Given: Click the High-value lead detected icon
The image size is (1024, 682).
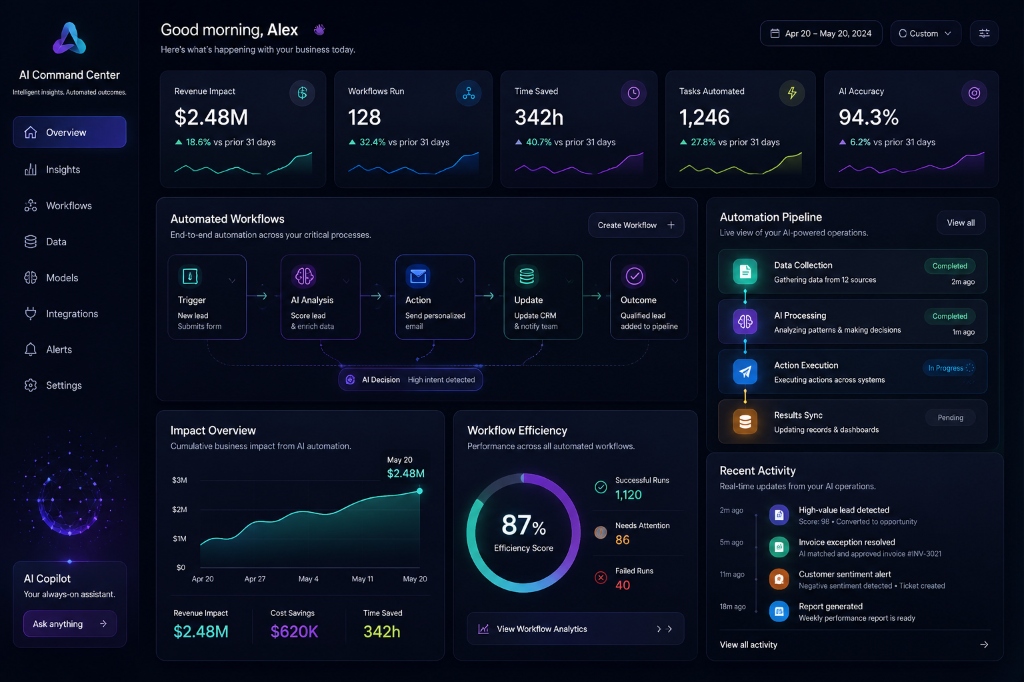Looking at the screenshot, I should pos(778,515).
